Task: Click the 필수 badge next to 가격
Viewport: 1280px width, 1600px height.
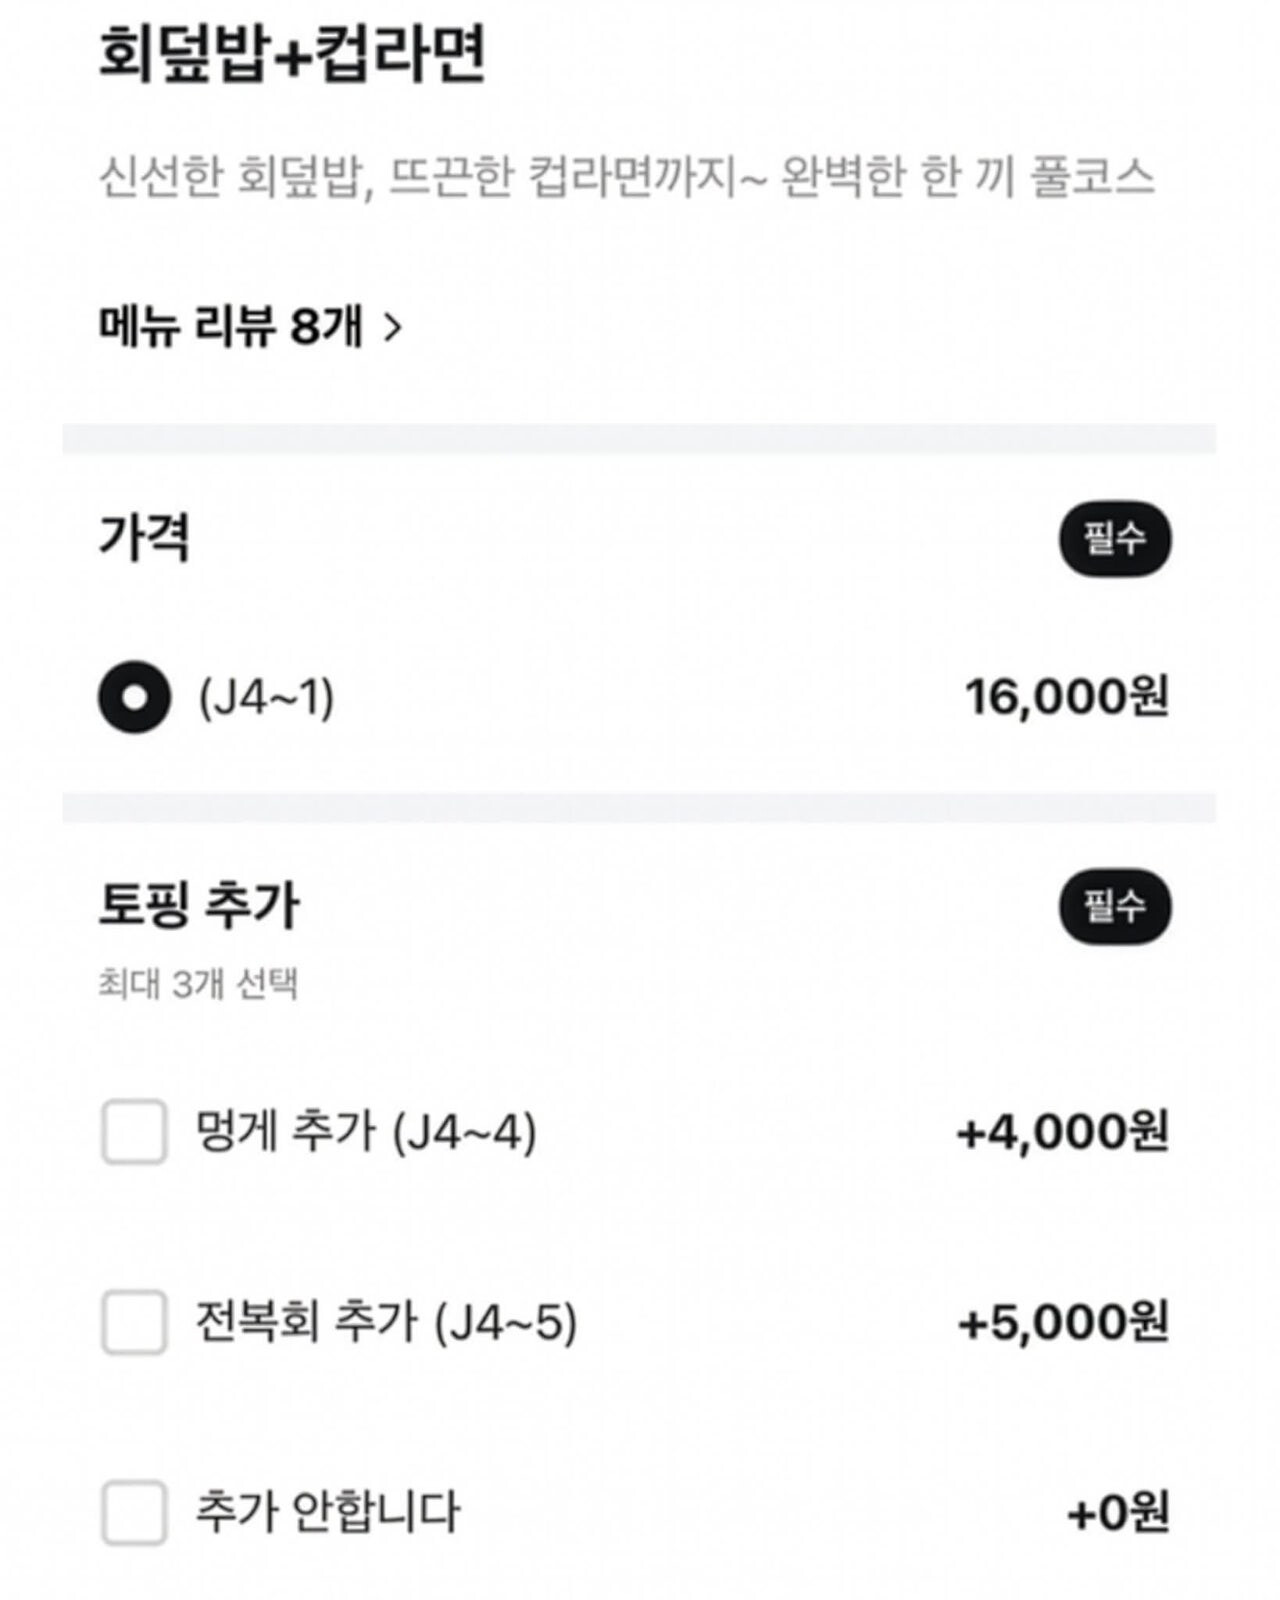Action: pos(1114,540)
